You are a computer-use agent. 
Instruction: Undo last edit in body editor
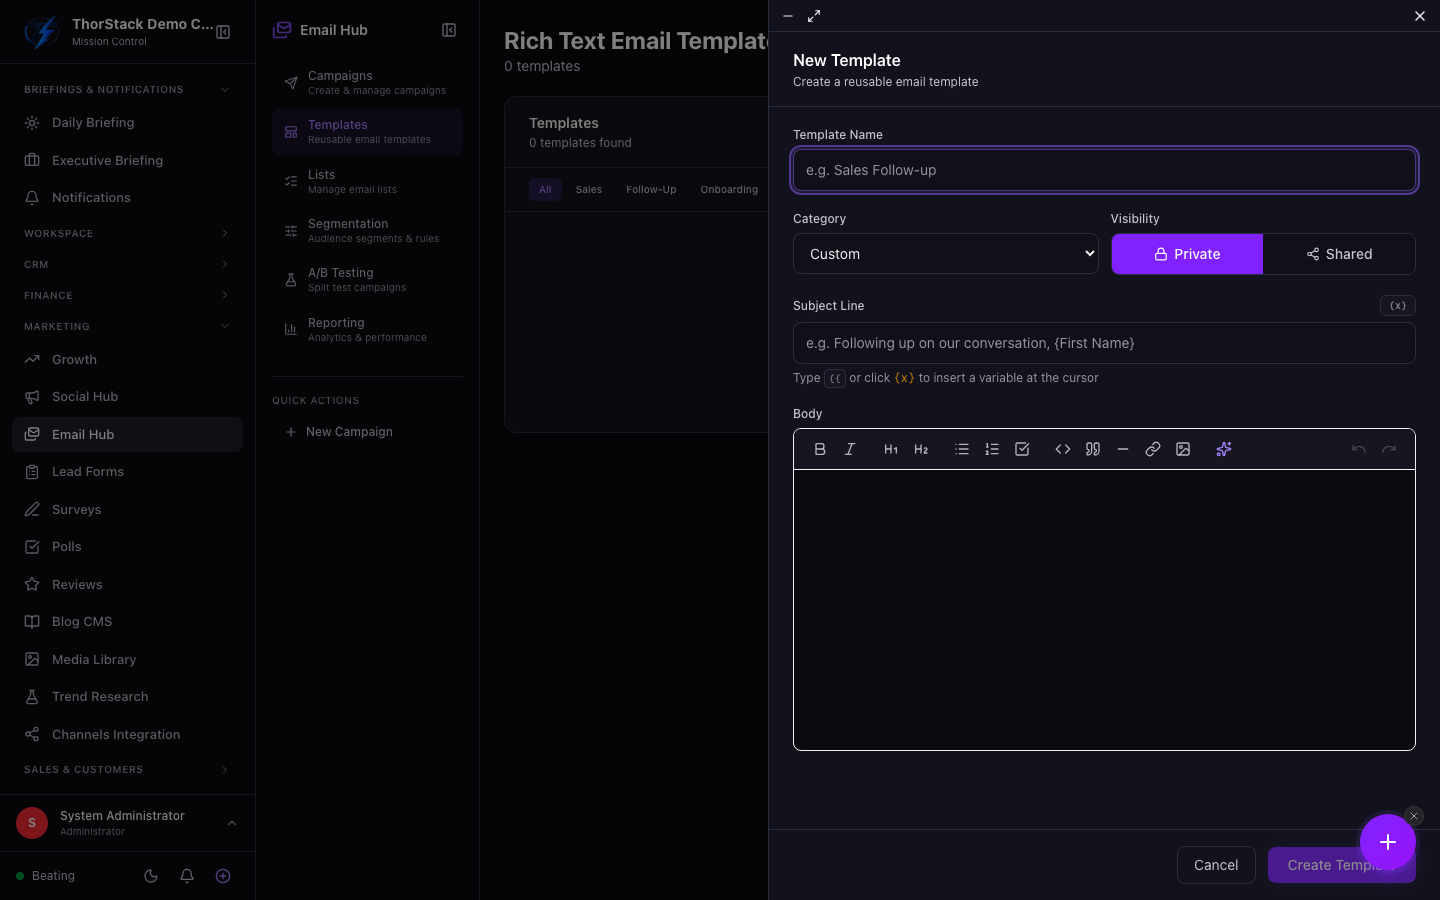pos(1359,449)
